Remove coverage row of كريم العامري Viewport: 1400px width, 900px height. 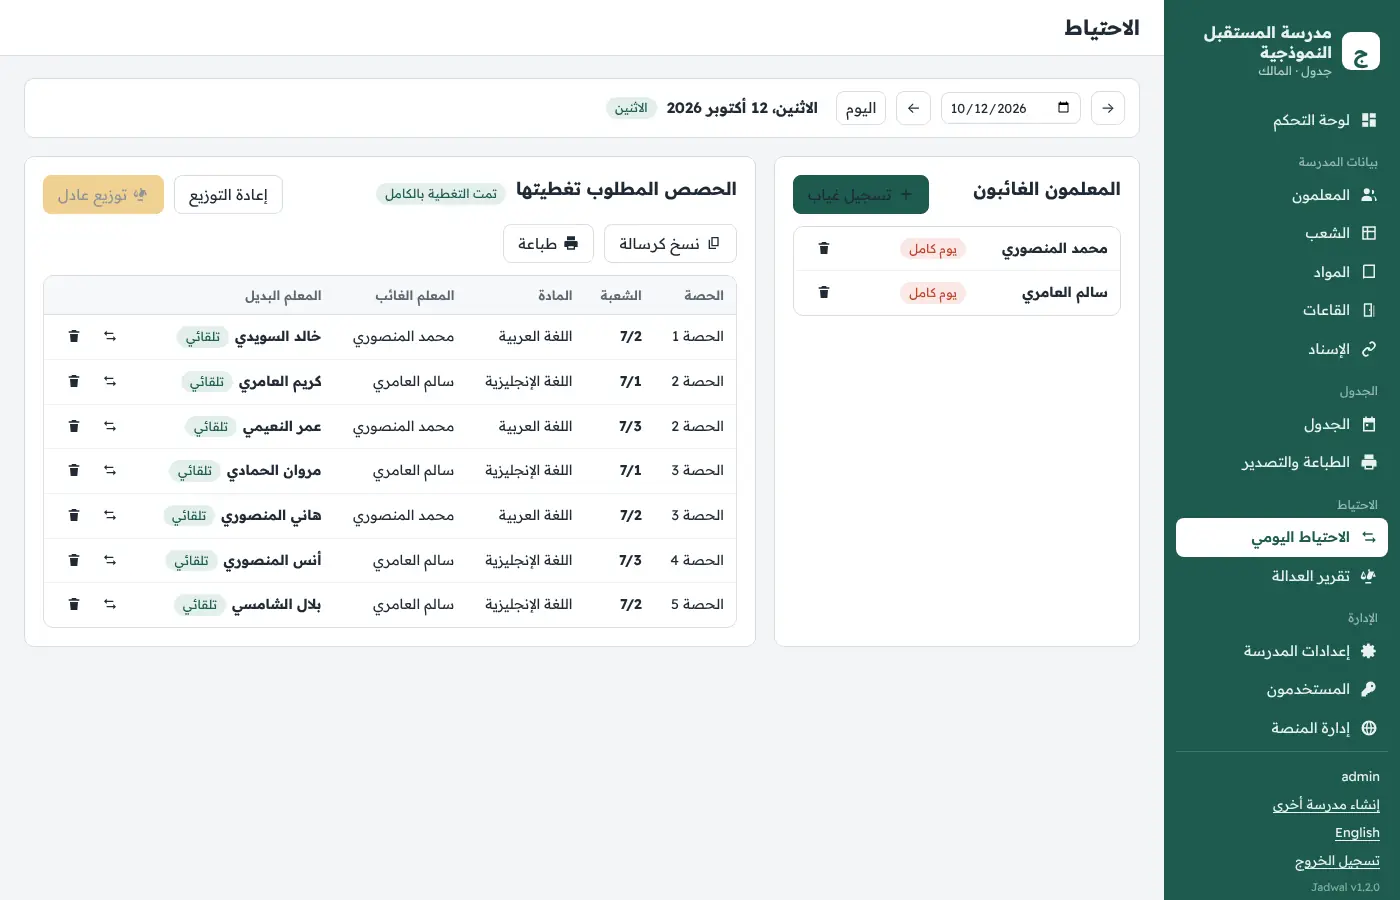(74, 381)
